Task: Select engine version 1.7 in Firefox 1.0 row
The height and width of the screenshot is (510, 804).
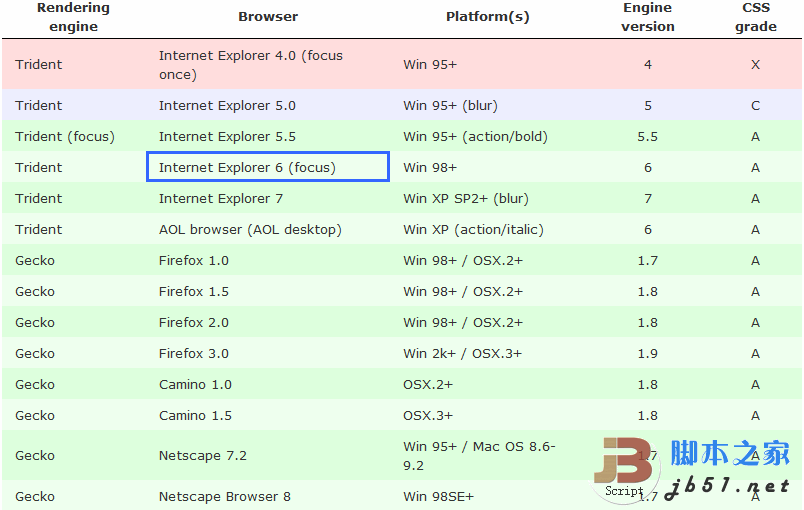Action: click(648, 260)
